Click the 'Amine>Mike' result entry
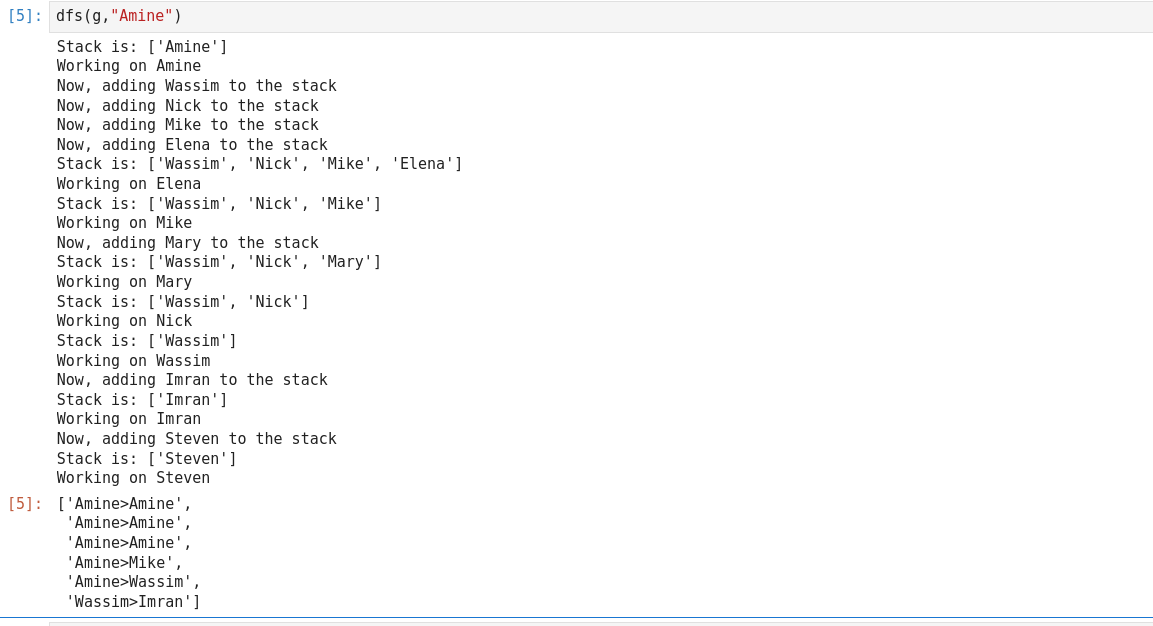This screenshot has width=1153, height=626. [124, 563]
